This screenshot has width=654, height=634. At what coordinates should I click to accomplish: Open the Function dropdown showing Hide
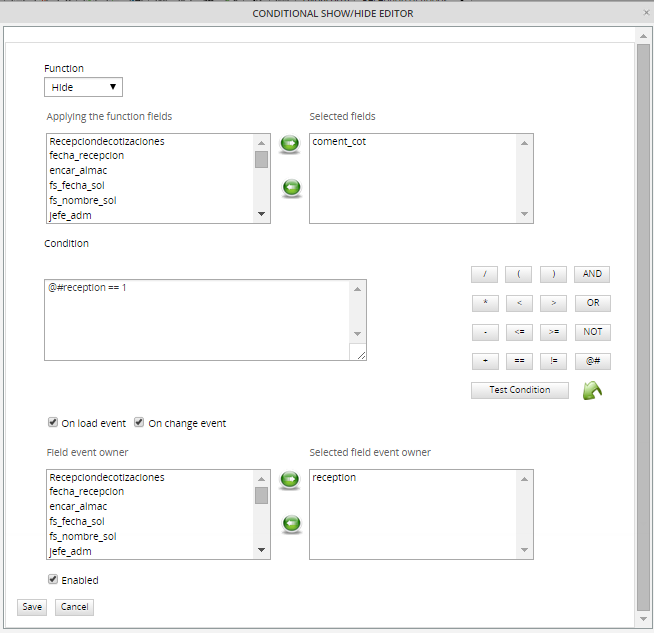(83, 87)
